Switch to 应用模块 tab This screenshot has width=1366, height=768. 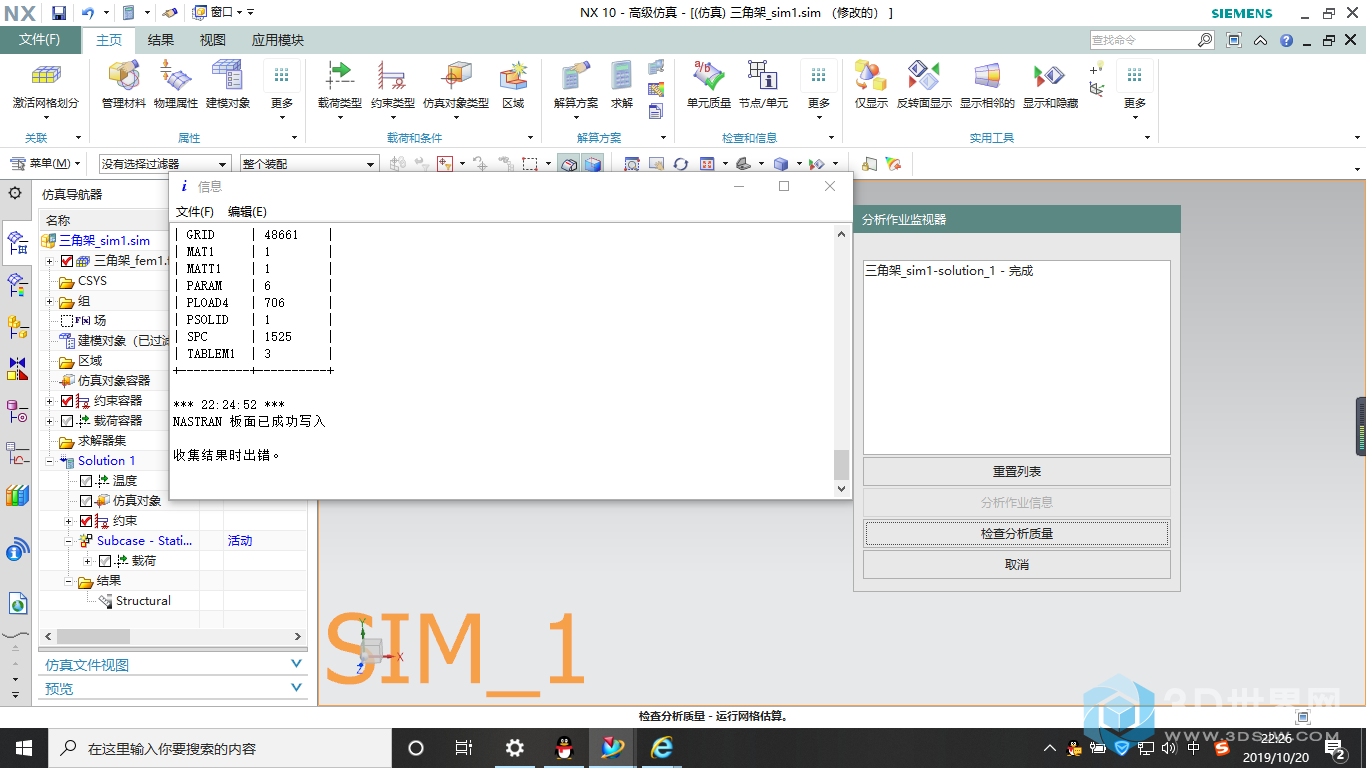click(278, 40)
